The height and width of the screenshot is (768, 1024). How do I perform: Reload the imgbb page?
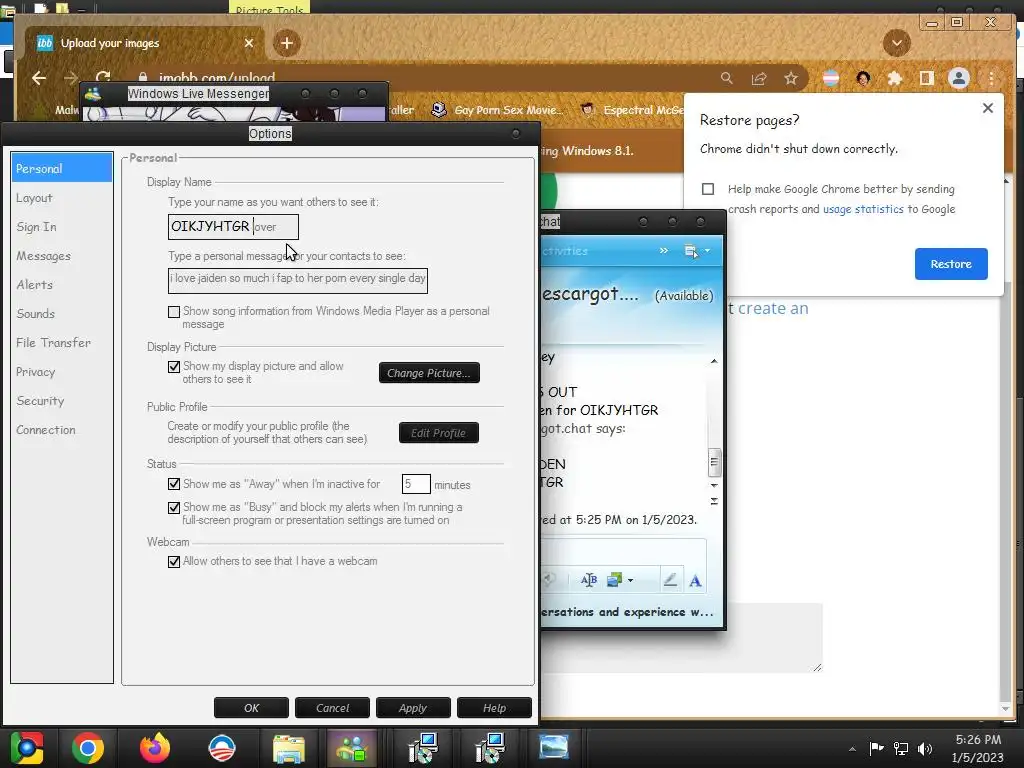pyautogui.click(x=103, y=78)
